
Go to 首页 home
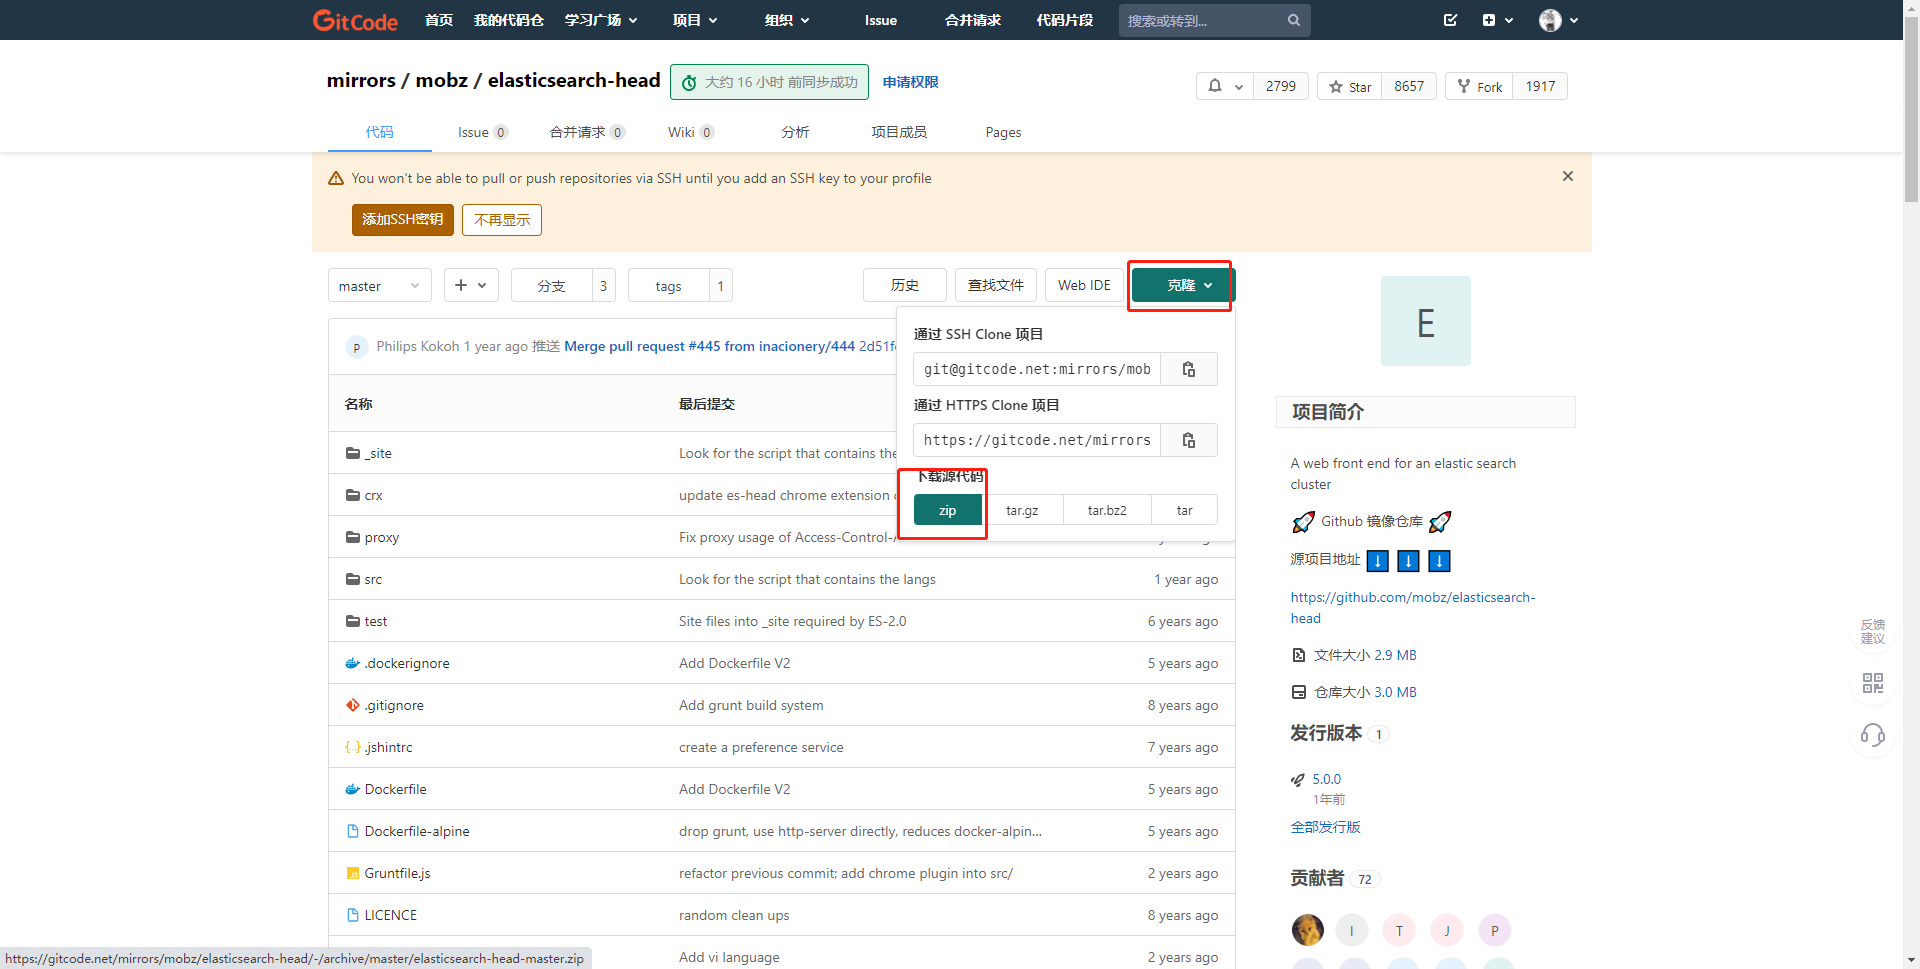pyautogui.click(x=439, y=20)
